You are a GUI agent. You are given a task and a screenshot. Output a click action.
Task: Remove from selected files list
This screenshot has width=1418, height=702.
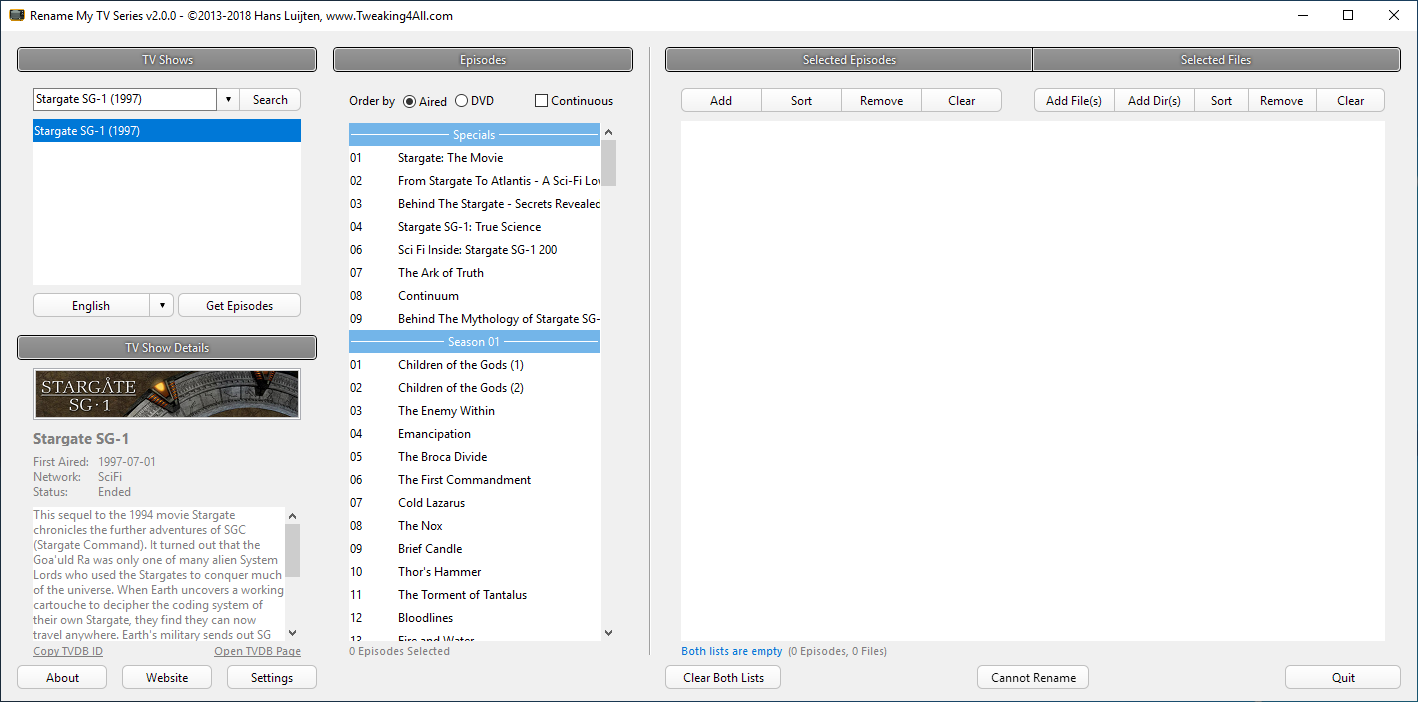click(1282, 101)
